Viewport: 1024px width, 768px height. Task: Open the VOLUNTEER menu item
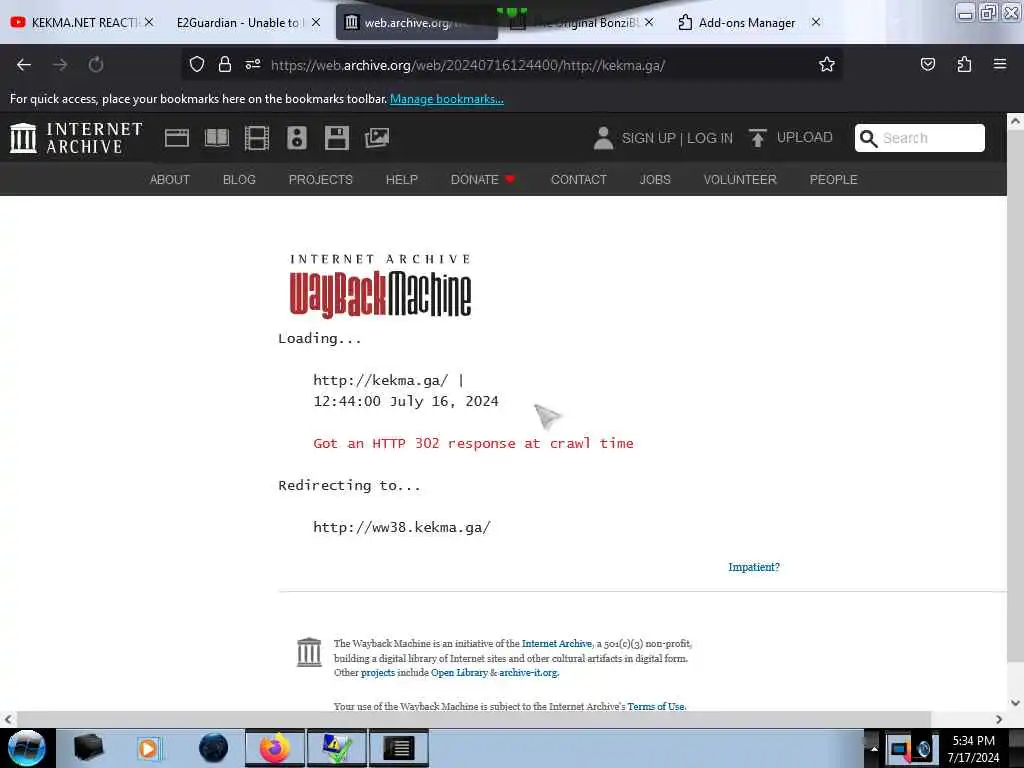(x=740, y=180)
